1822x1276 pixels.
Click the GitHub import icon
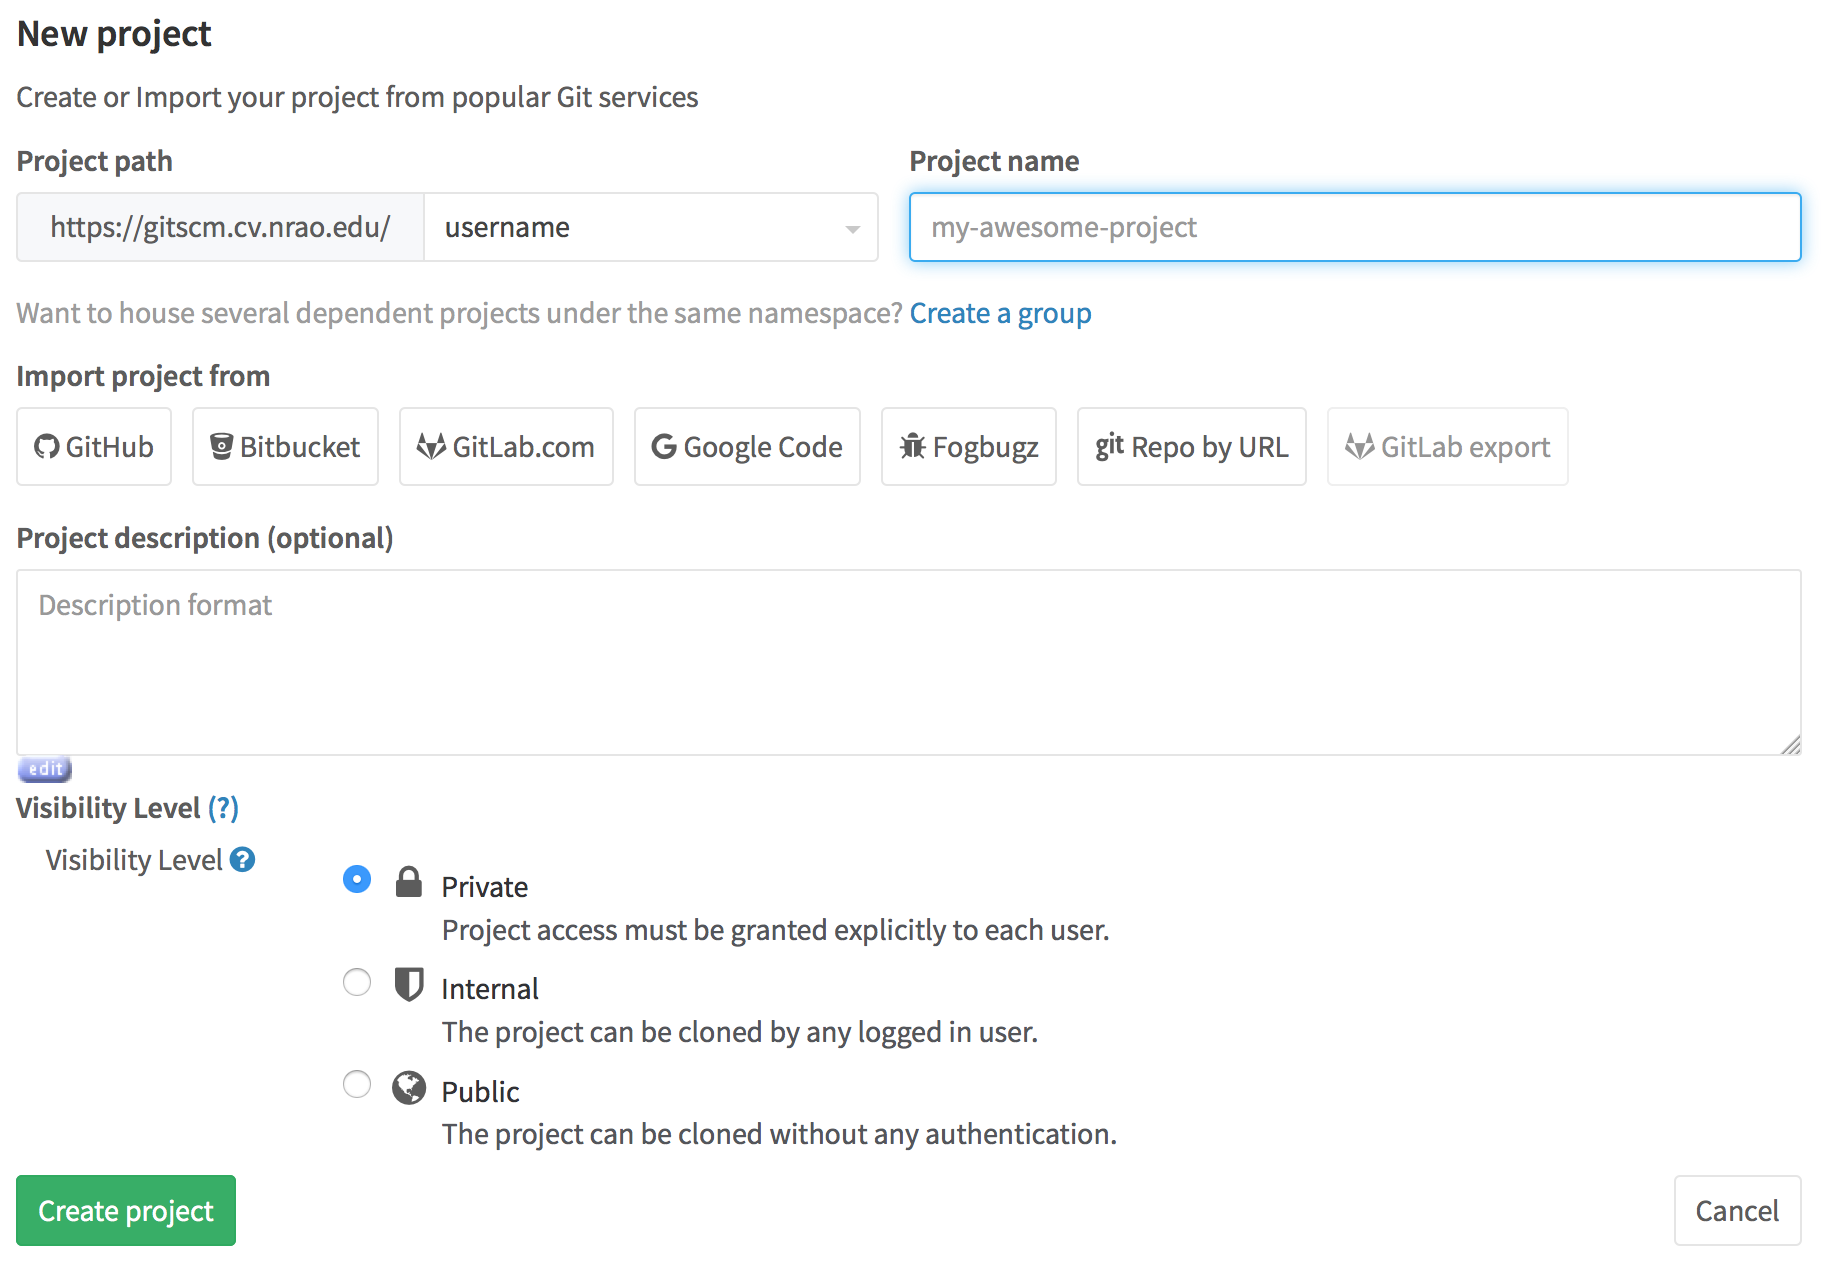coord(47,447)
